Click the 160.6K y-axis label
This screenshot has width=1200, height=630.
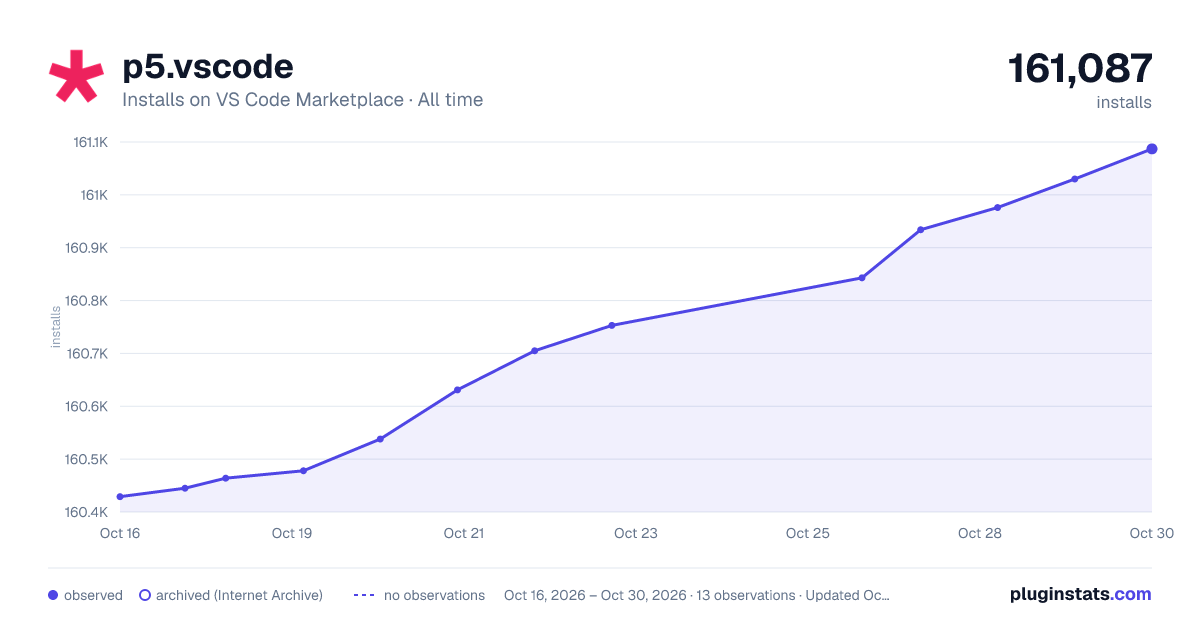86,407
